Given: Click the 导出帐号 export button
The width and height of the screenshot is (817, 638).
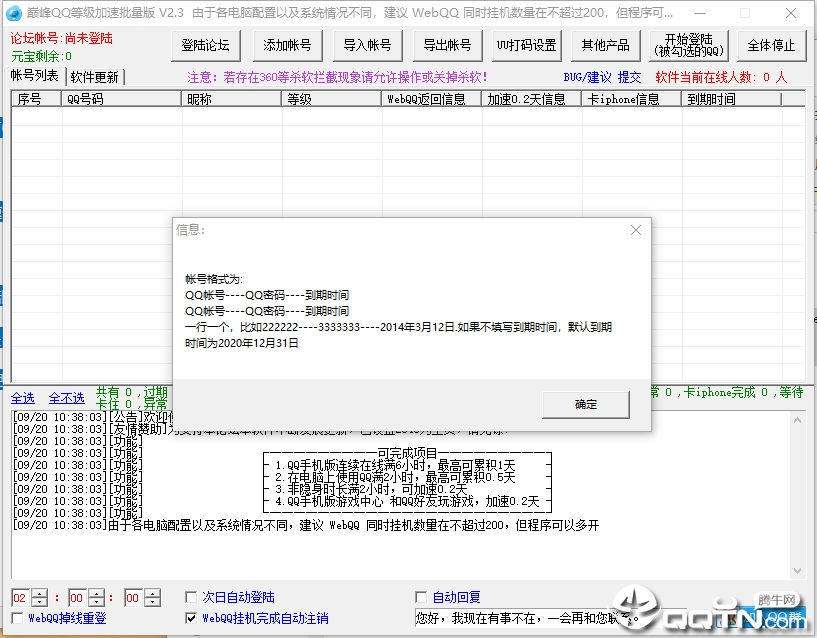Looking at the screenshot, I should click(x=447, y=45).
